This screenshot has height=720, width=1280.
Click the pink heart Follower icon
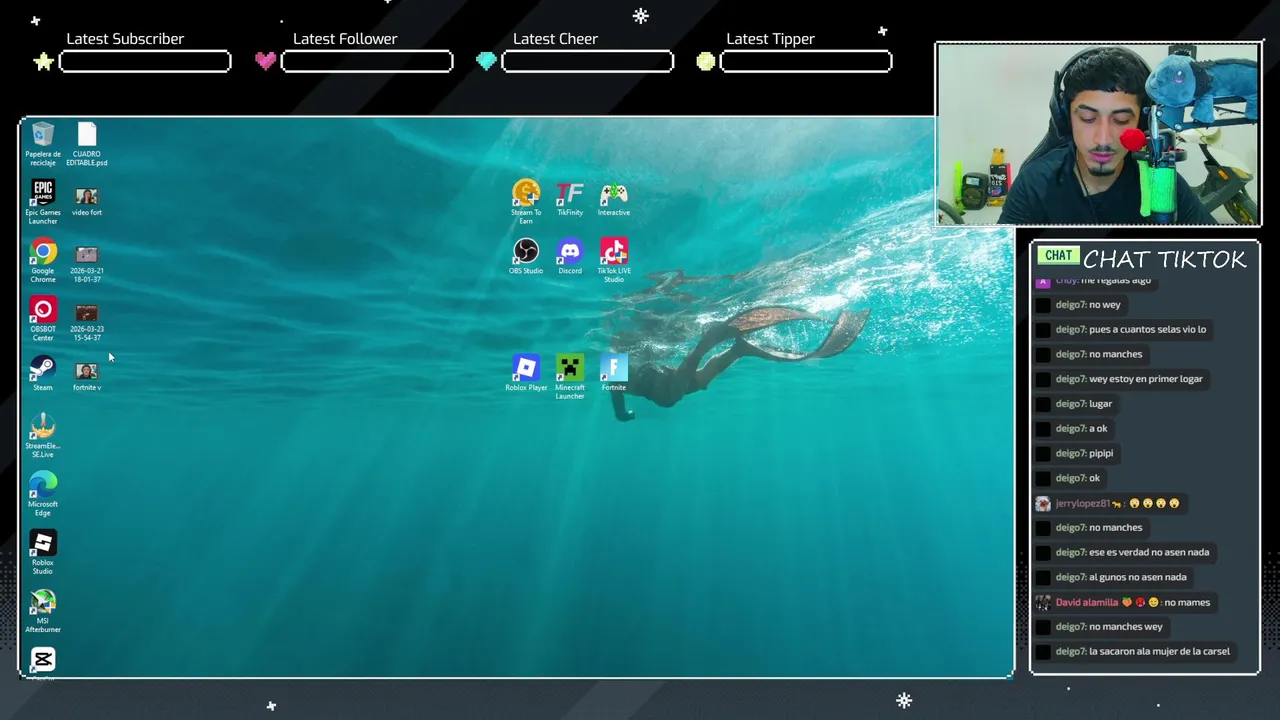[x=265, y=61]
